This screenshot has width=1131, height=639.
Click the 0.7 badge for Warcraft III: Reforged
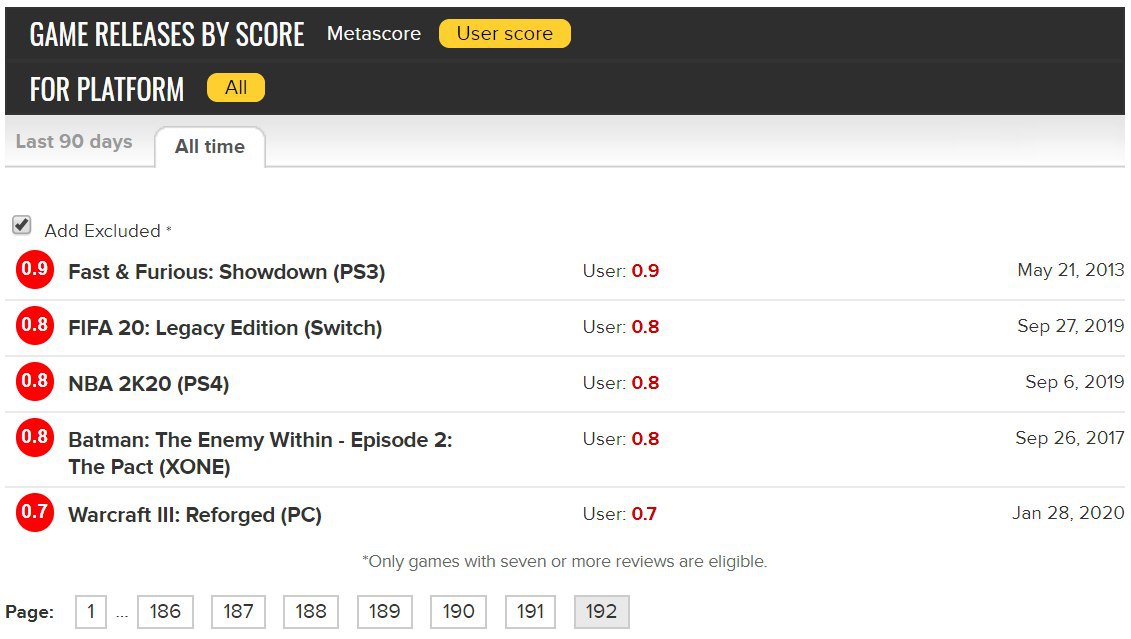pos(35,513)
